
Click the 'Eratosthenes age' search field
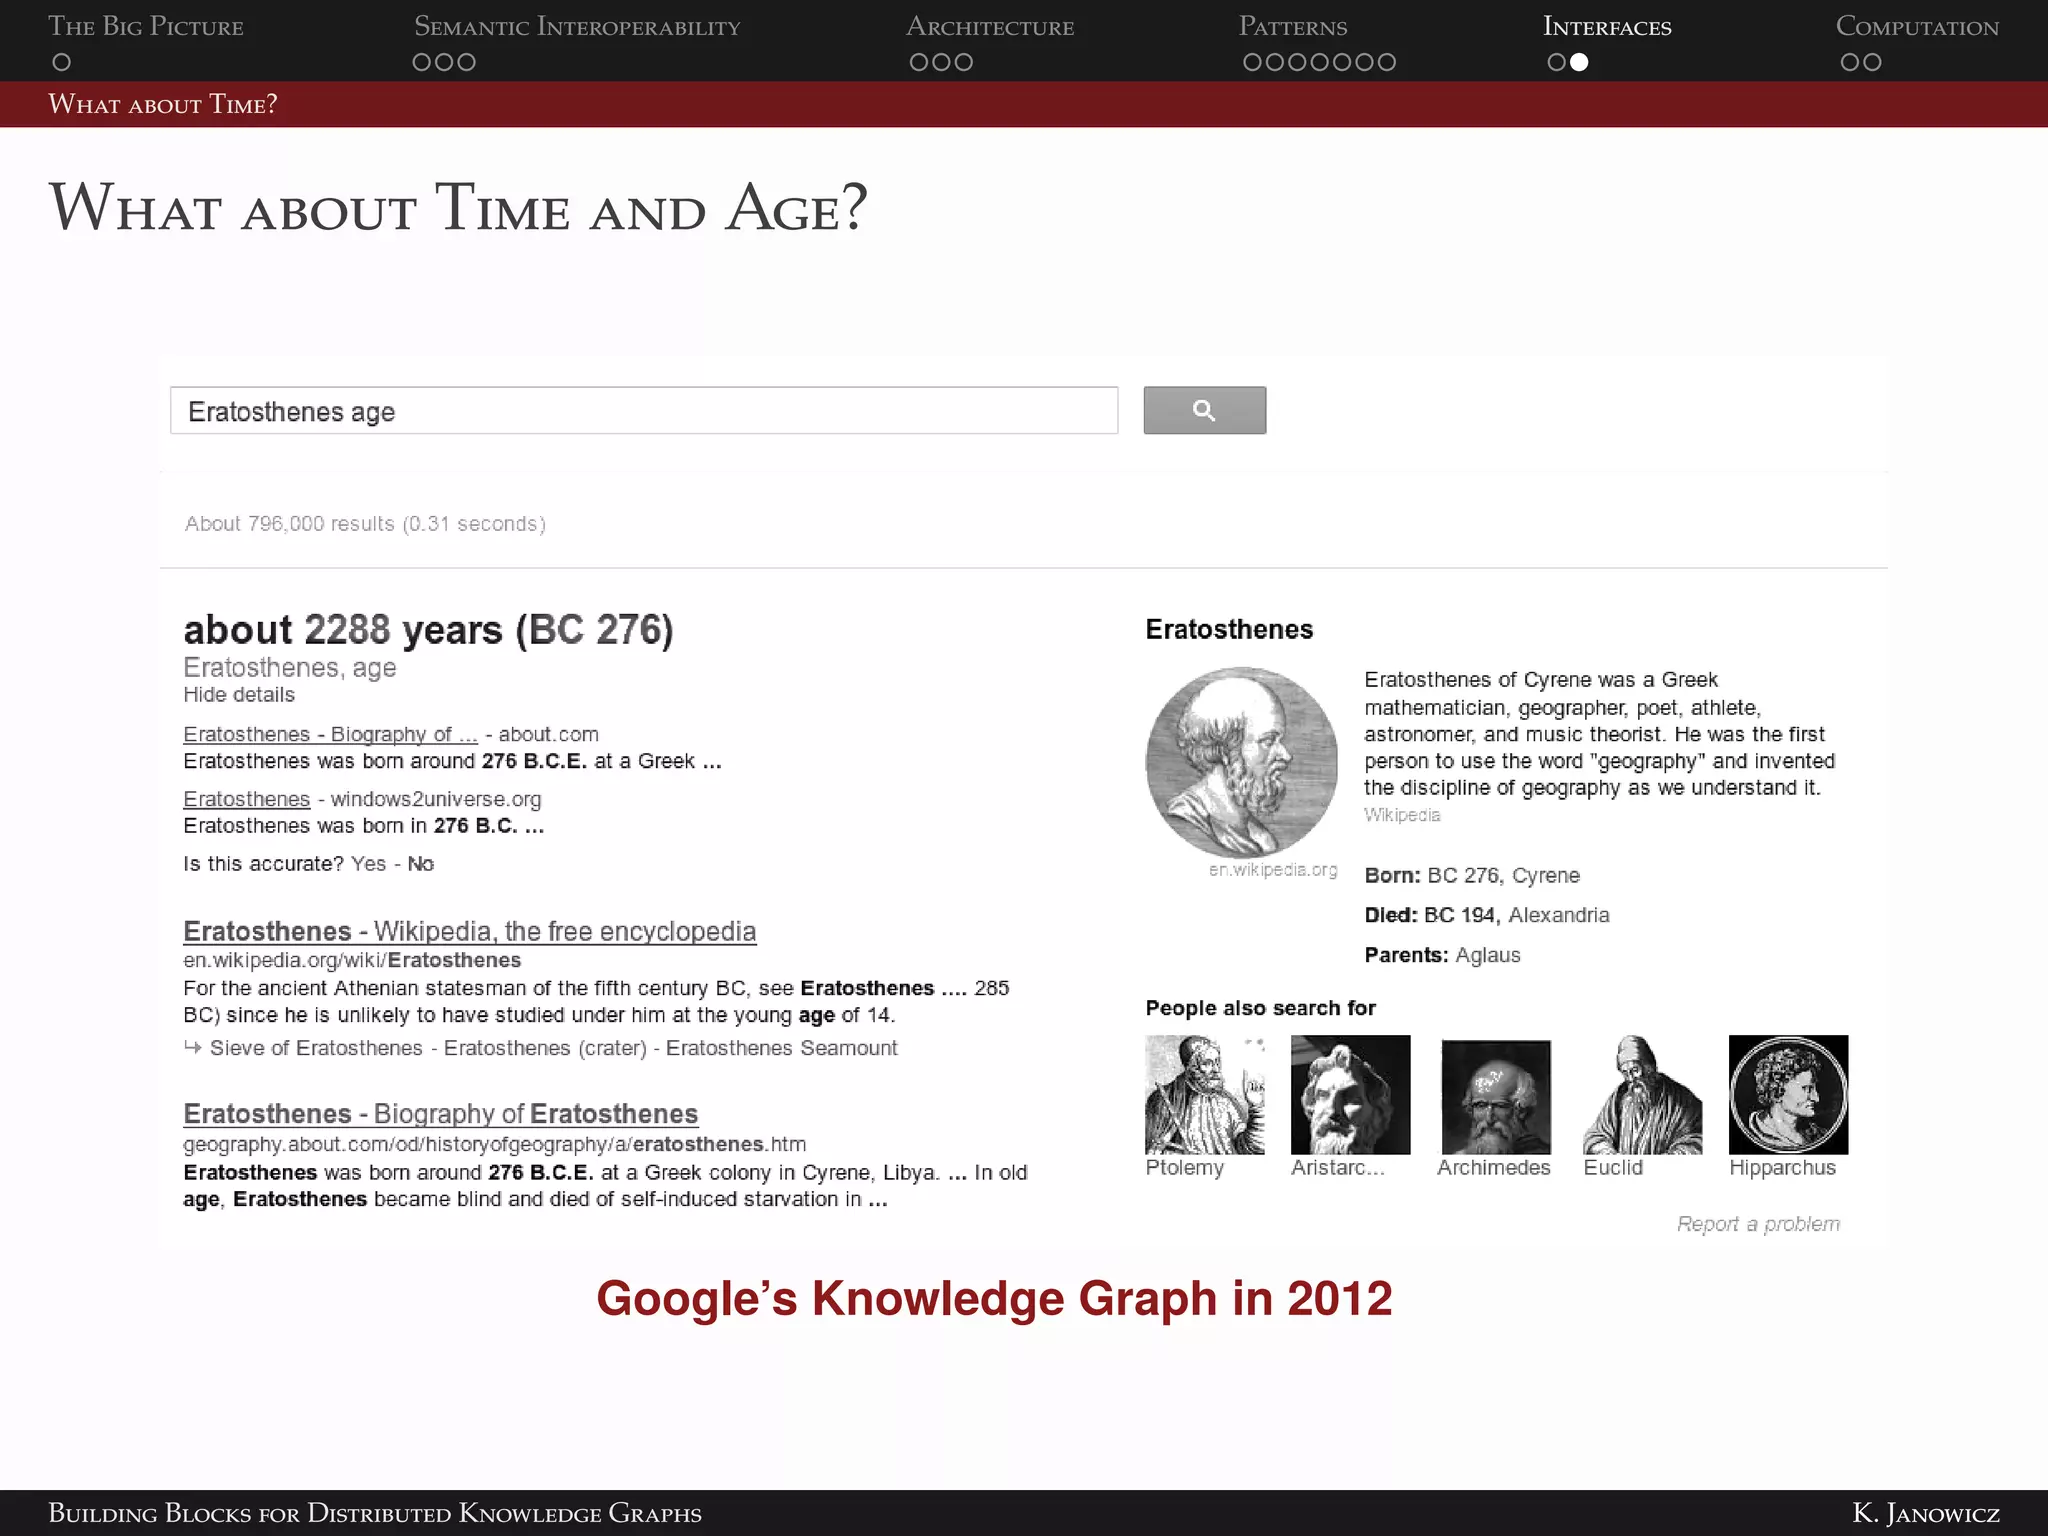[x=644, y=411]
